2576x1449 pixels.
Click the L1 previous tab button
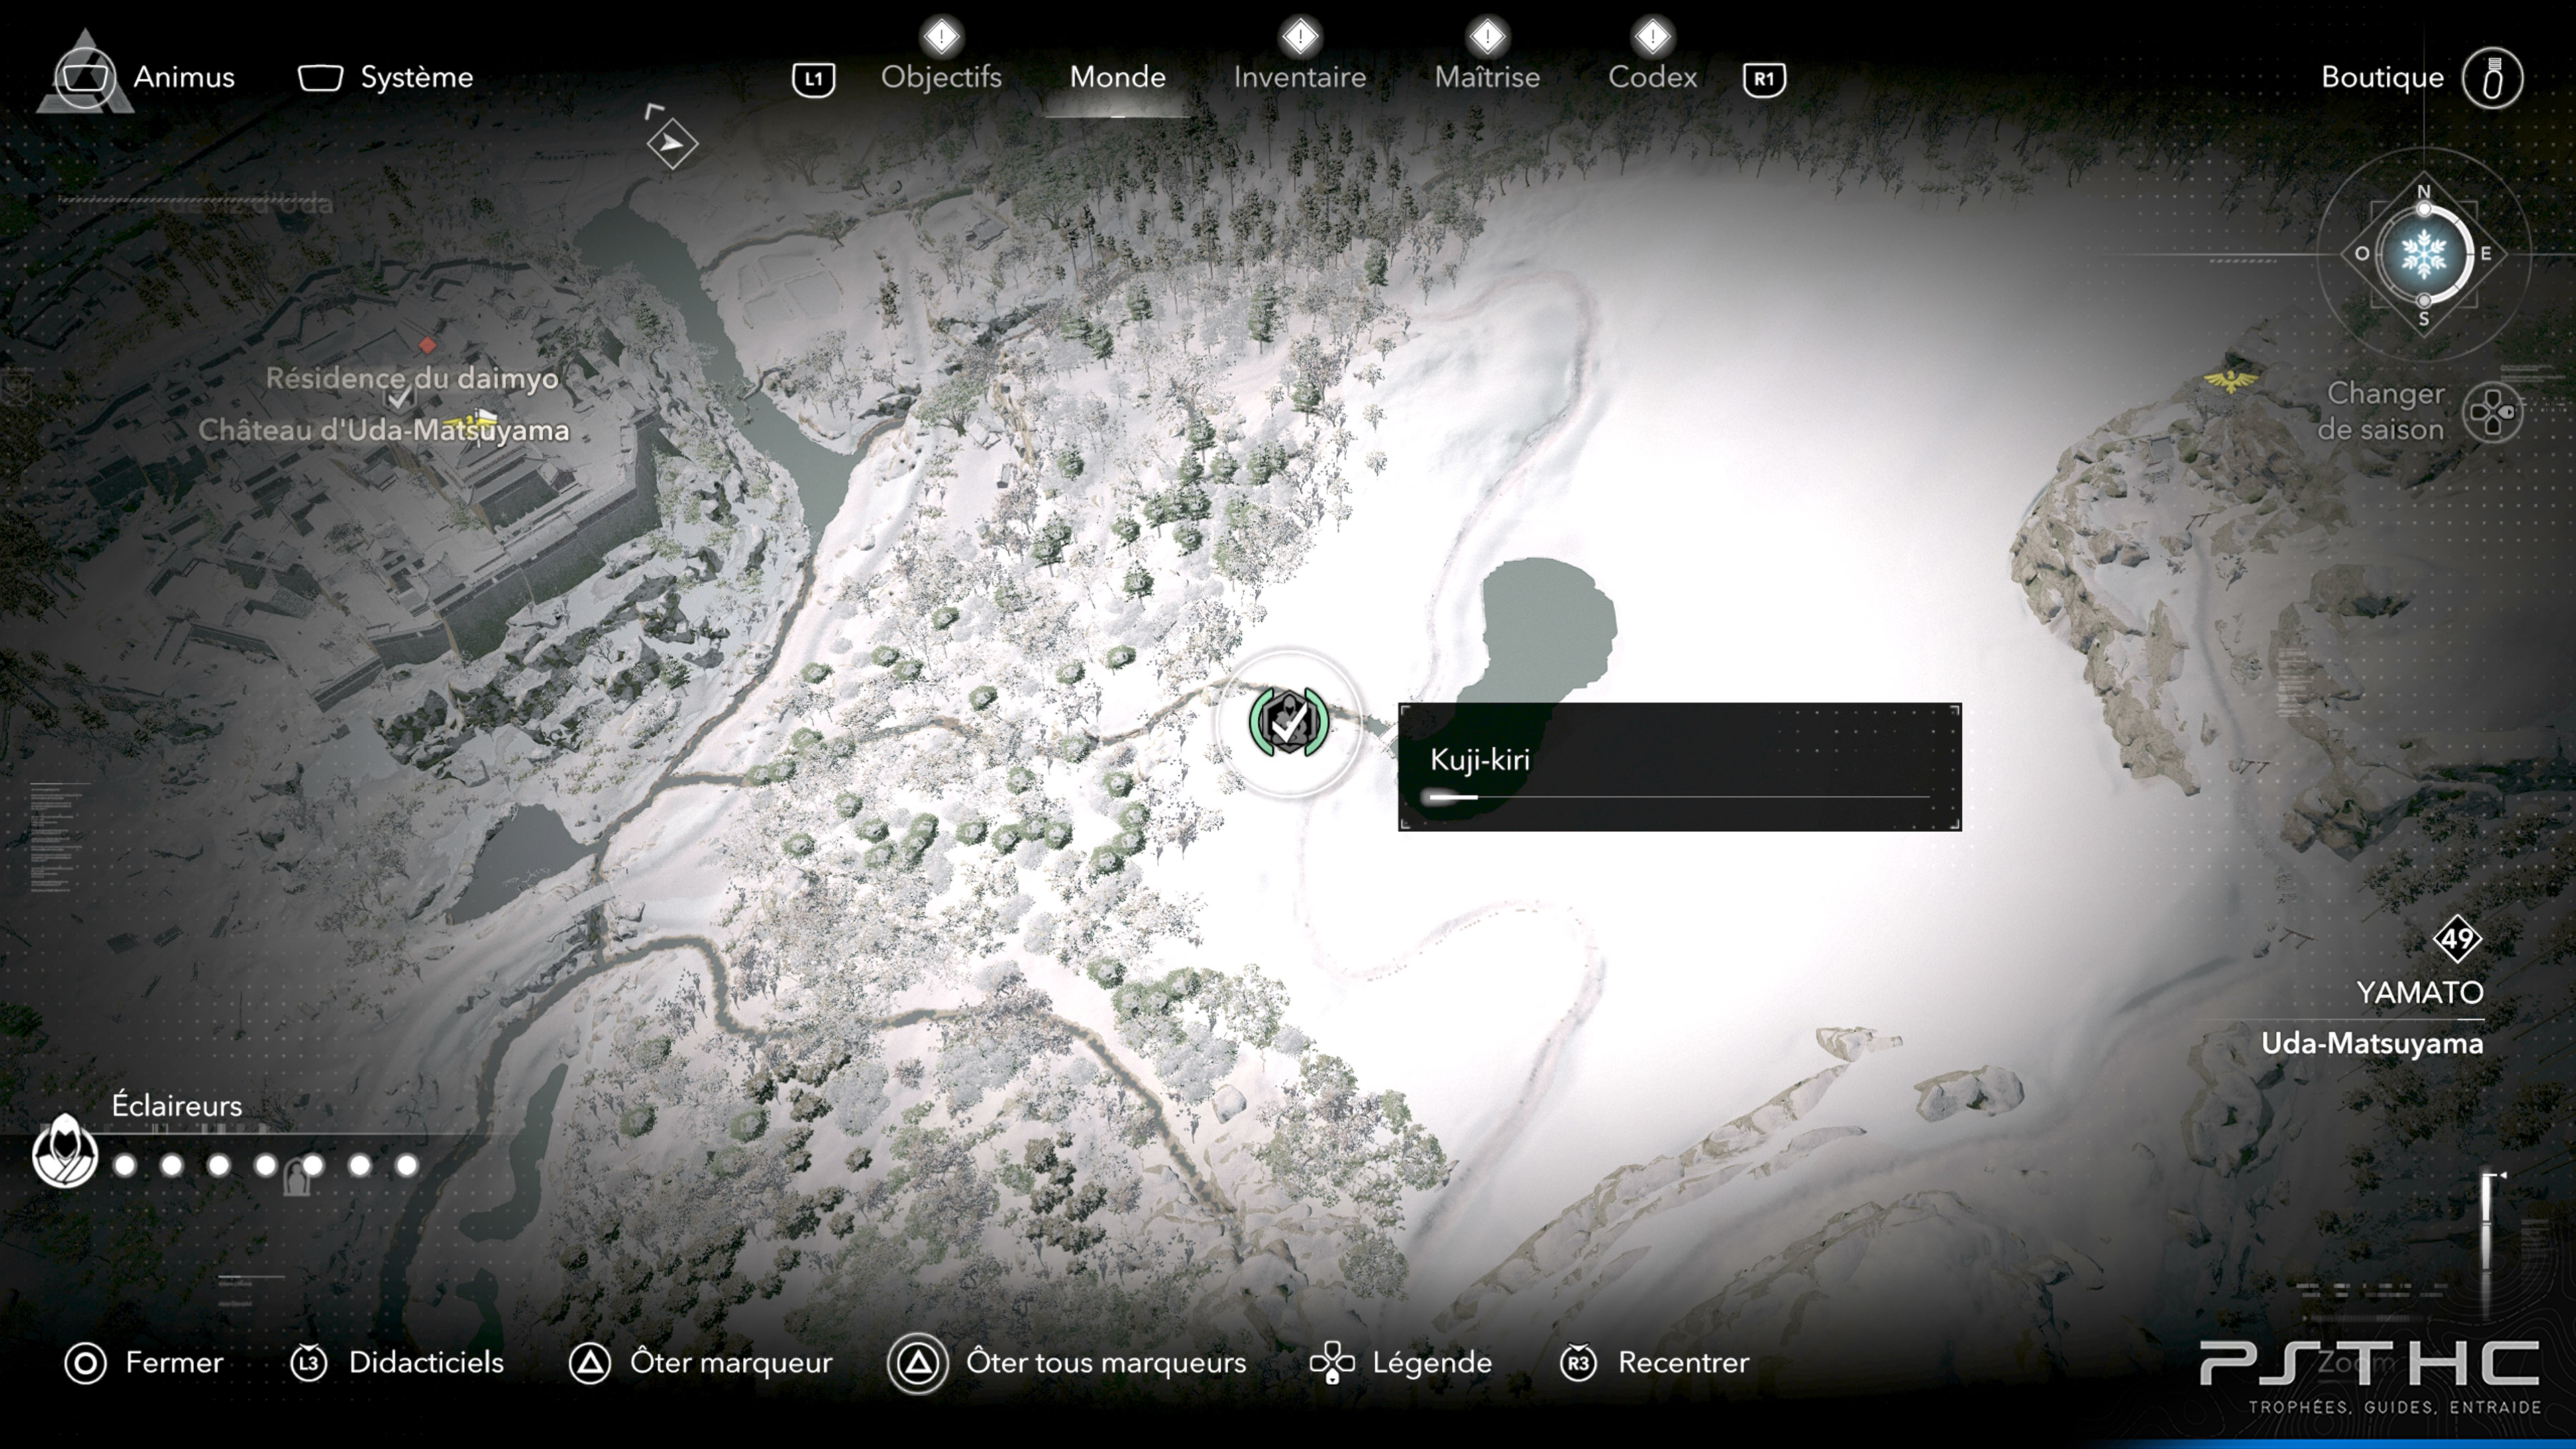813,79
